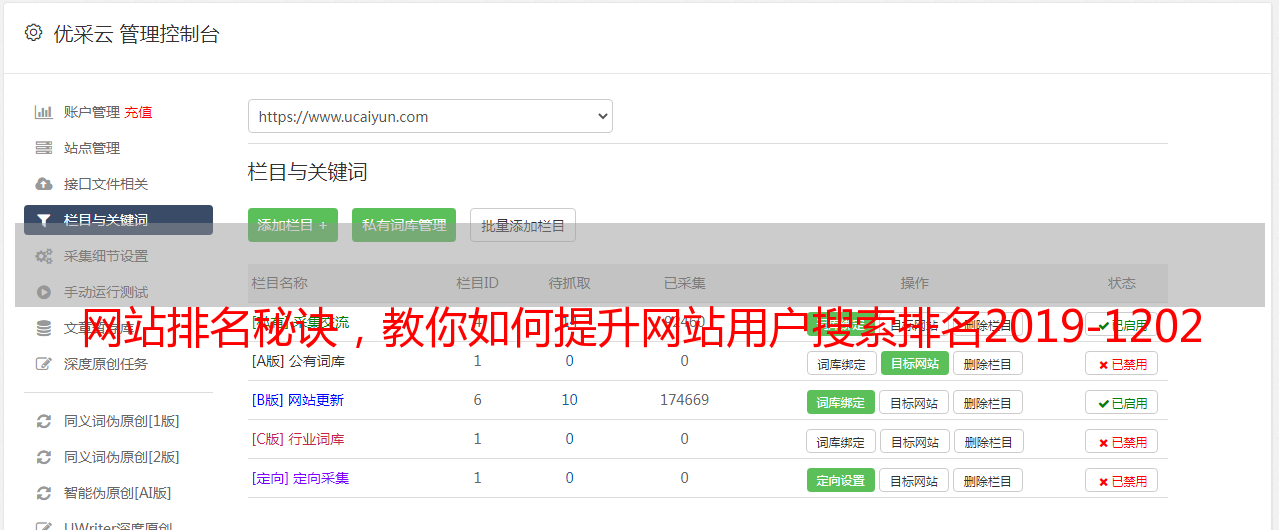Click the pending count 10 for 网站更新
Viewport: 1279px width, 530px height.
(x=569, y=400)
